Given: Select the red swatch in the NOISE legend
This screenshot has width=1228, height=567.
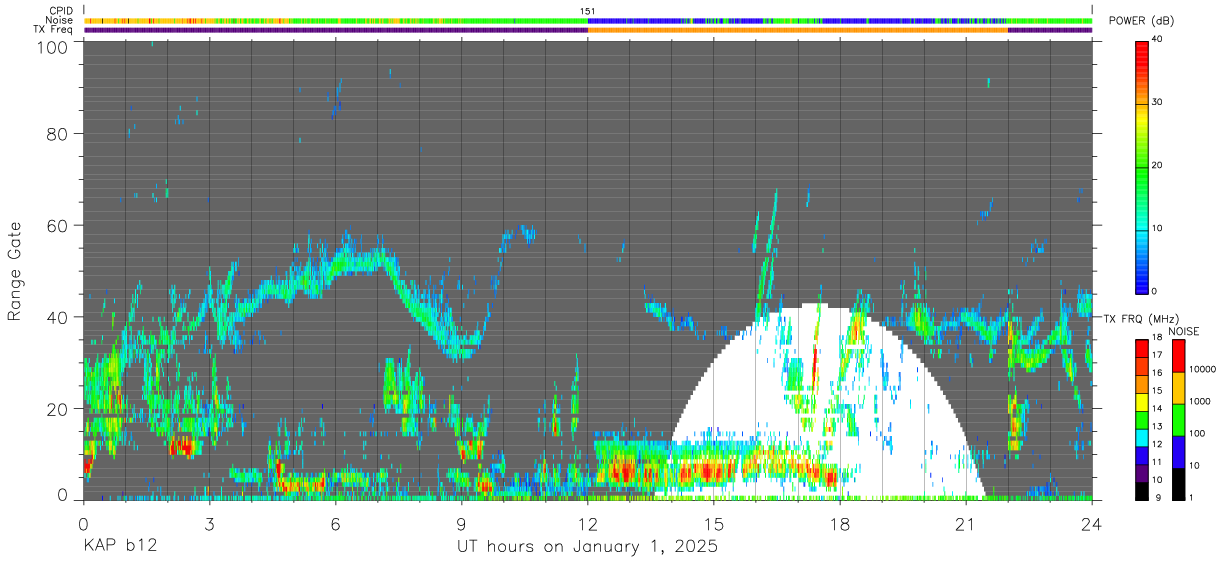Looking at the screenshot, I should (1179, 356).
